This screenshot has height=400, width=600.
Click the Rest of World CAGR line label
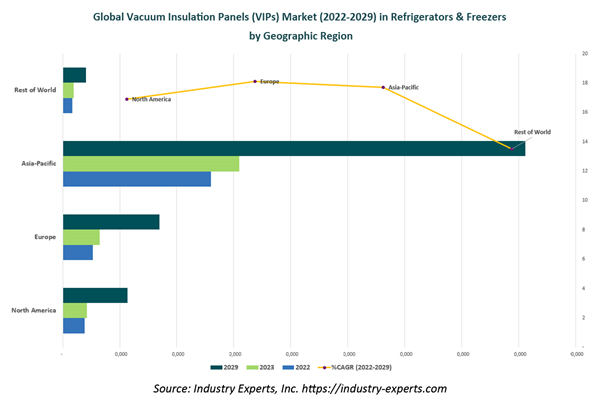[x=531, y=132]
